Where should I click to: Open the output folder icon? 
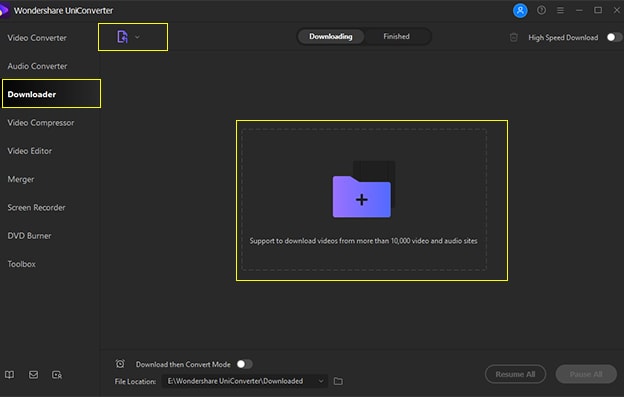tap(338, 381)
